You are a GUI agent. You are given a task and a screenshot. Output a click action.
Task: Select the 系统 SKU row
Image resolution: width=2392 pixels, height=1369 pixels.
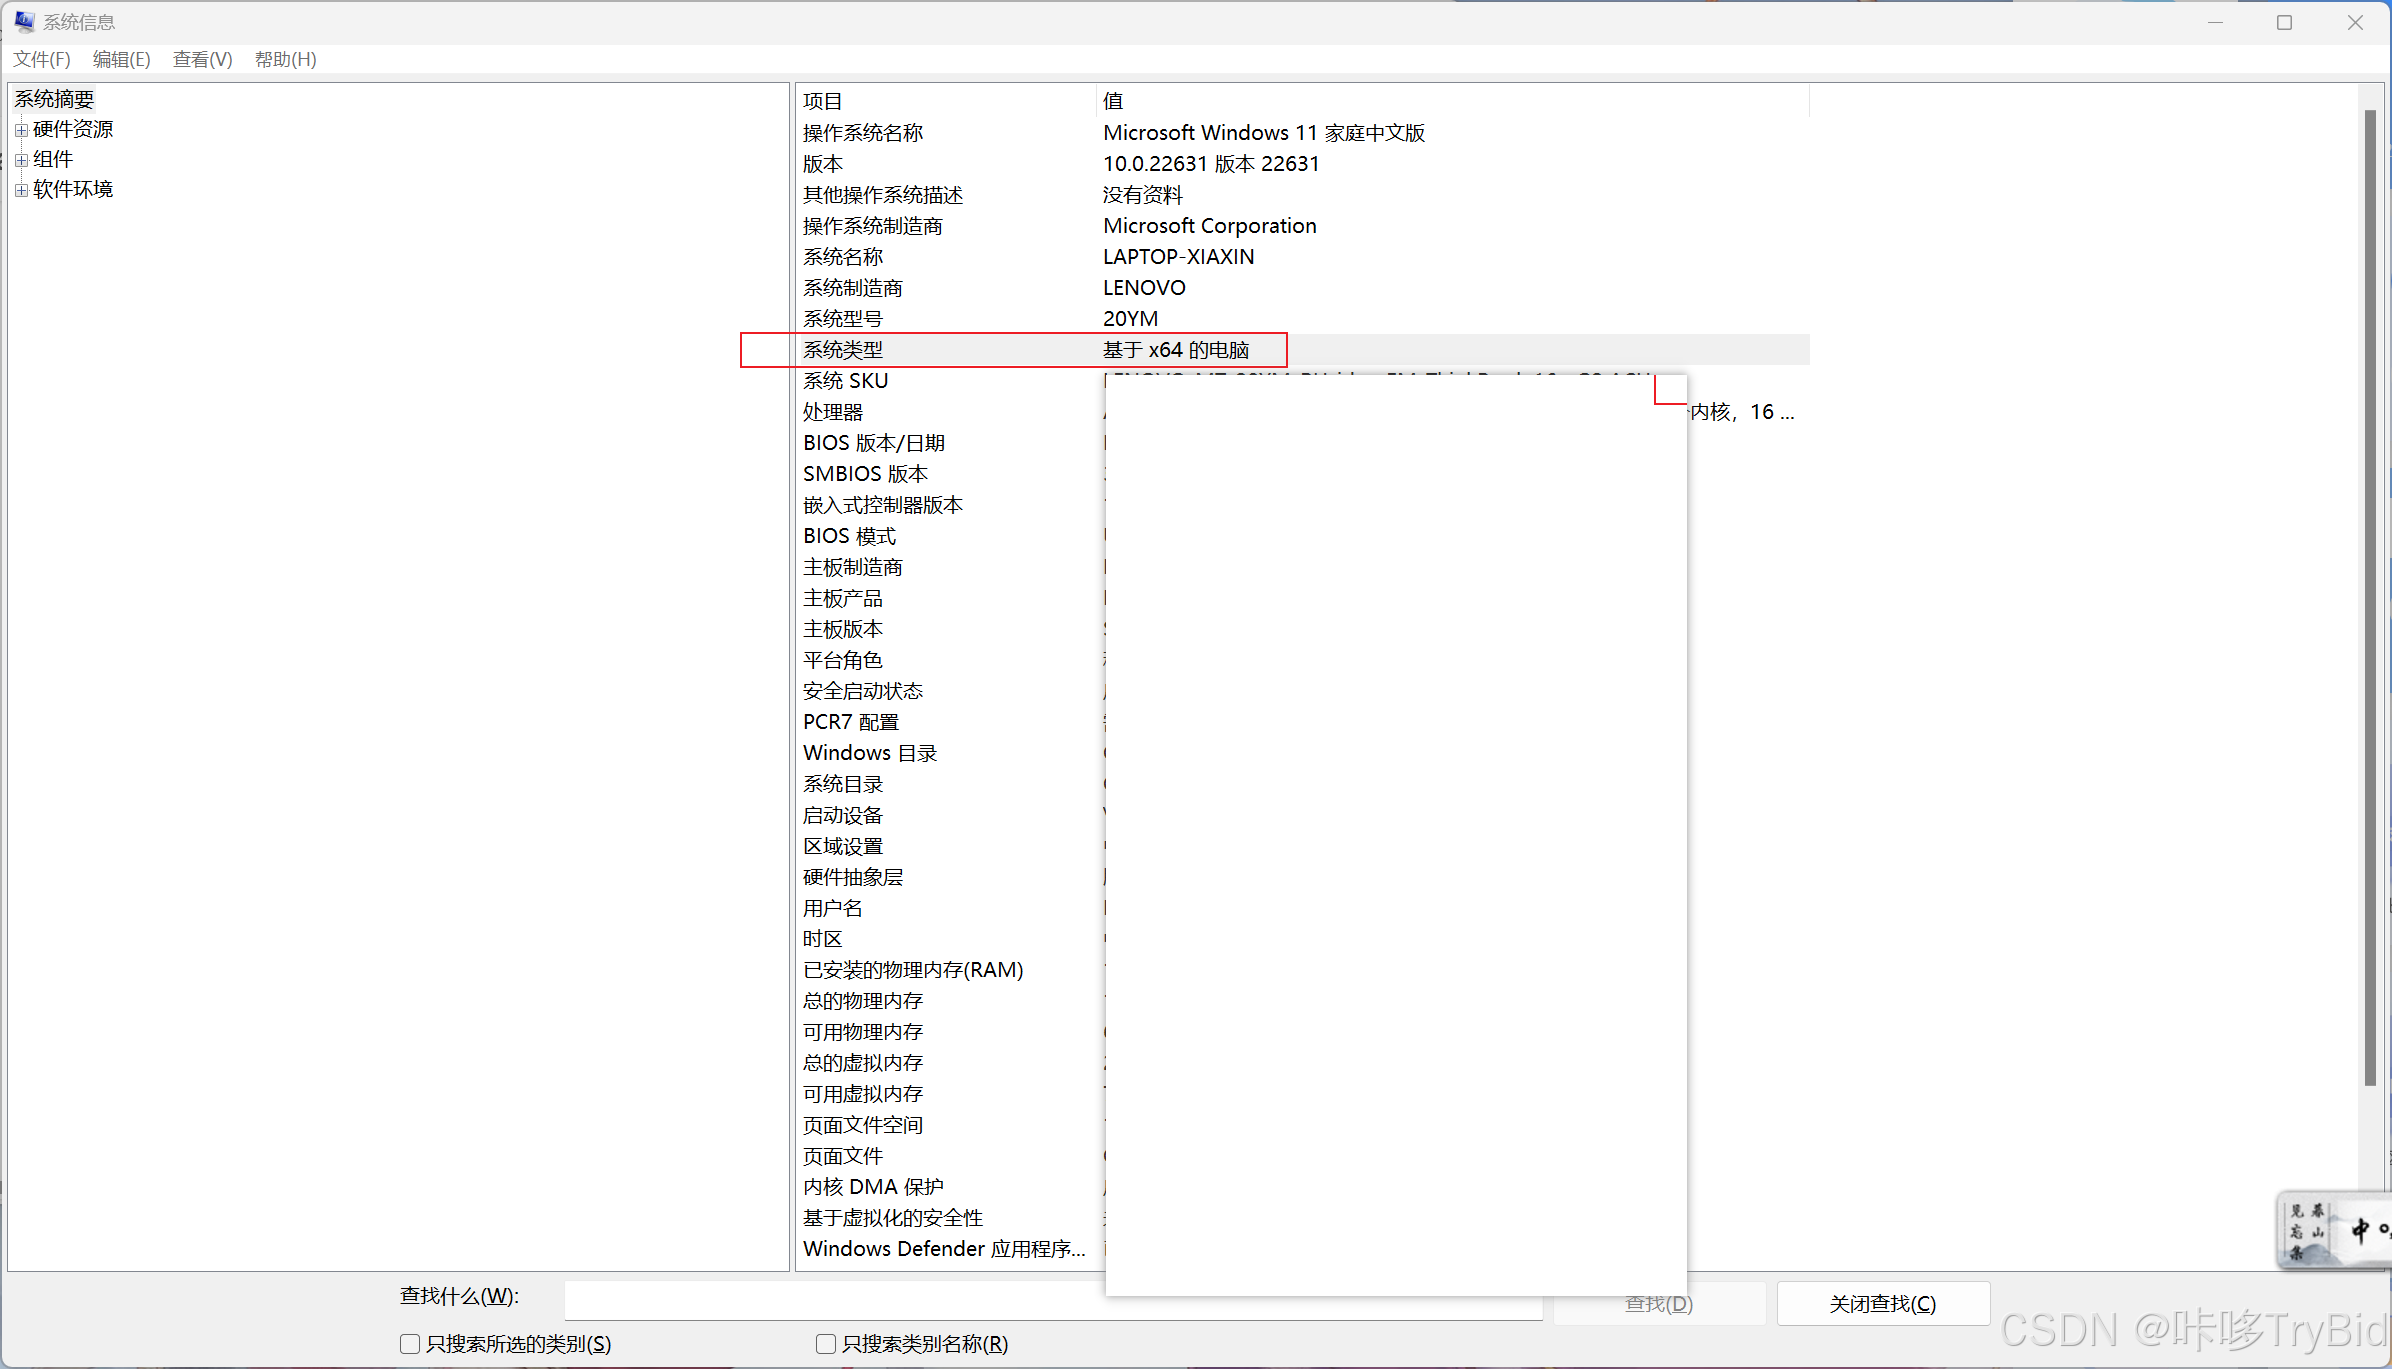[x=950, y=381]
